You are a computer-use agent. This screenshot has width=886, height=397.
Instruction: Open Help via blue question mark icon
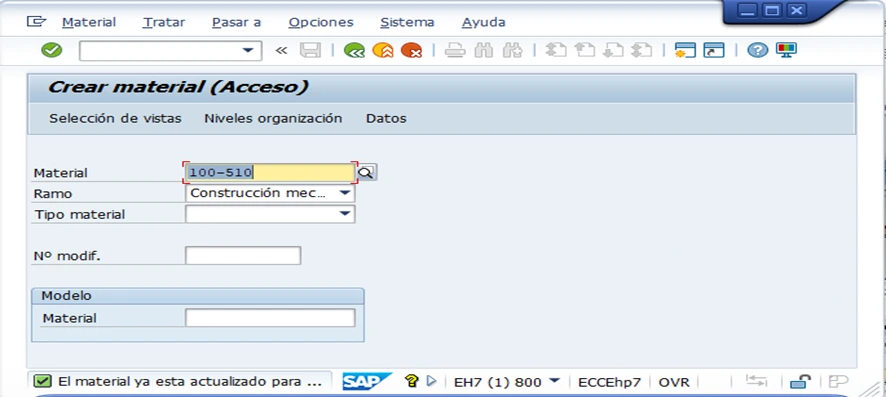tap(758, 50)
